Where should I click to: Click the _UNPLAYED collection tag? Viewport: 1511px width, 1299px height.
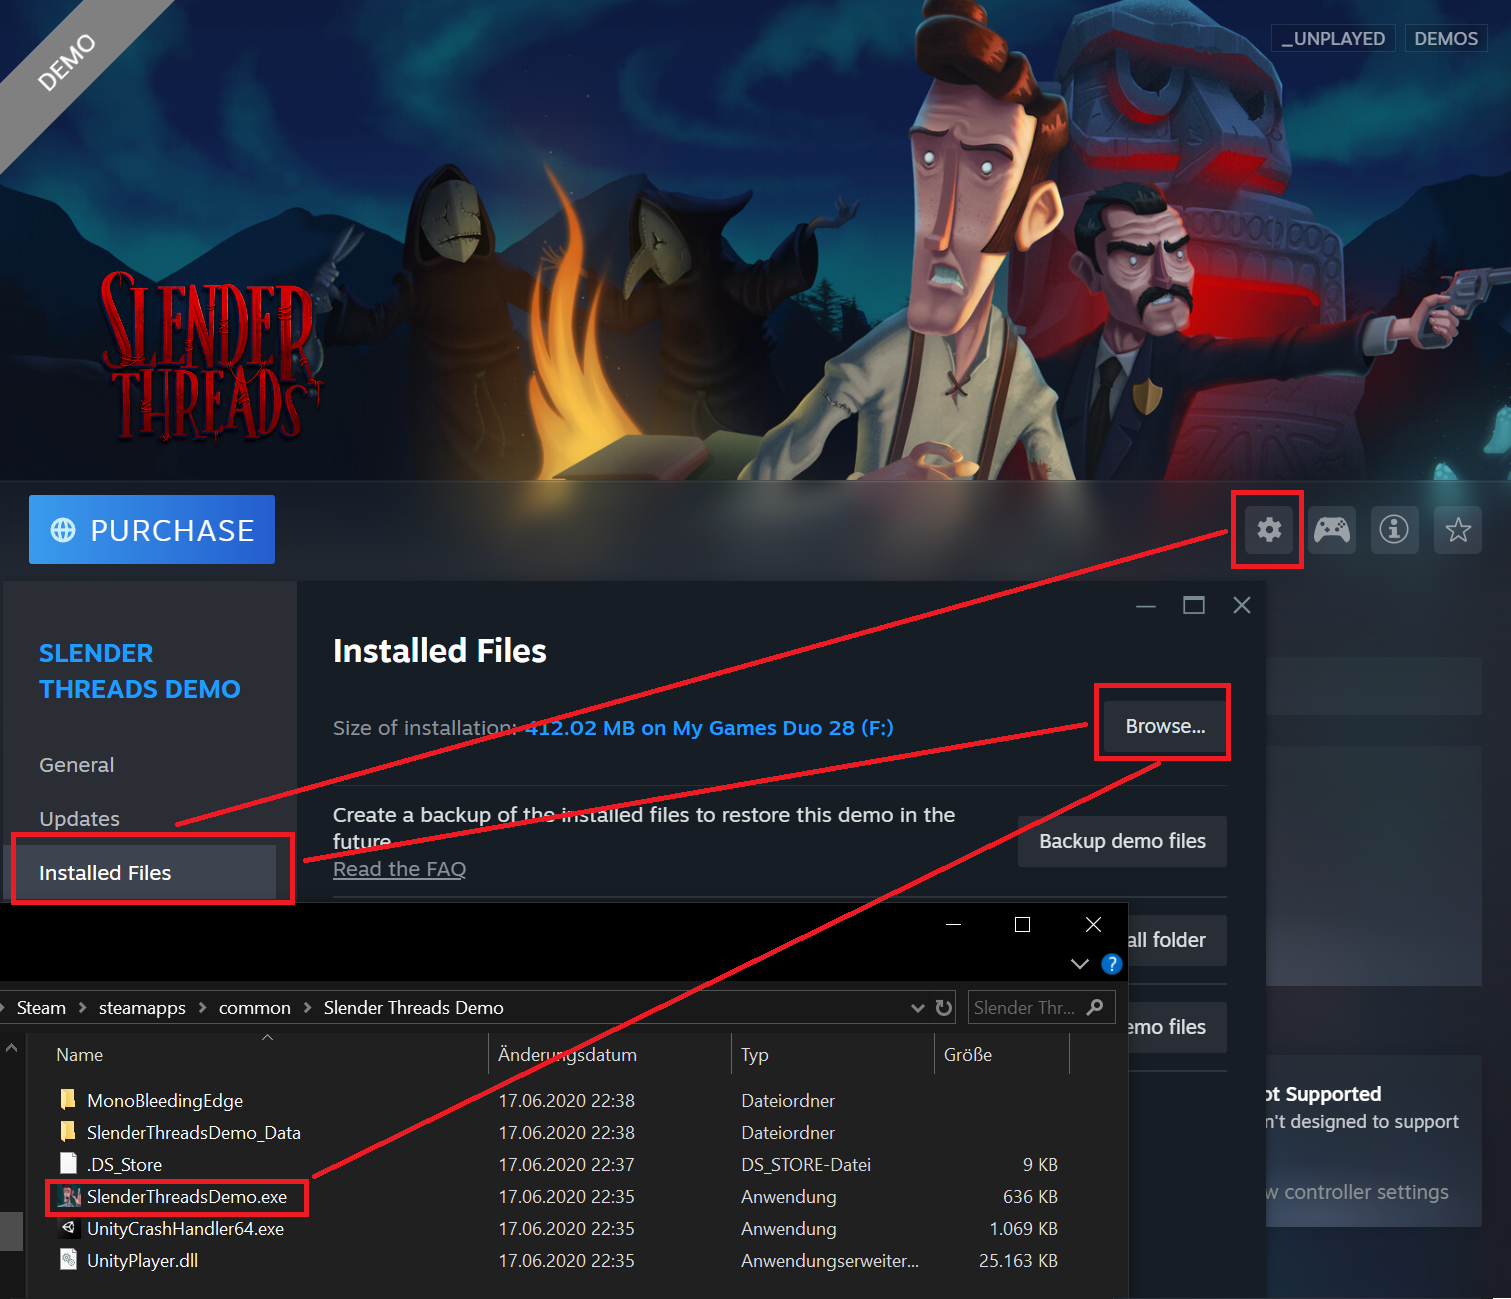pos(1333,38)
